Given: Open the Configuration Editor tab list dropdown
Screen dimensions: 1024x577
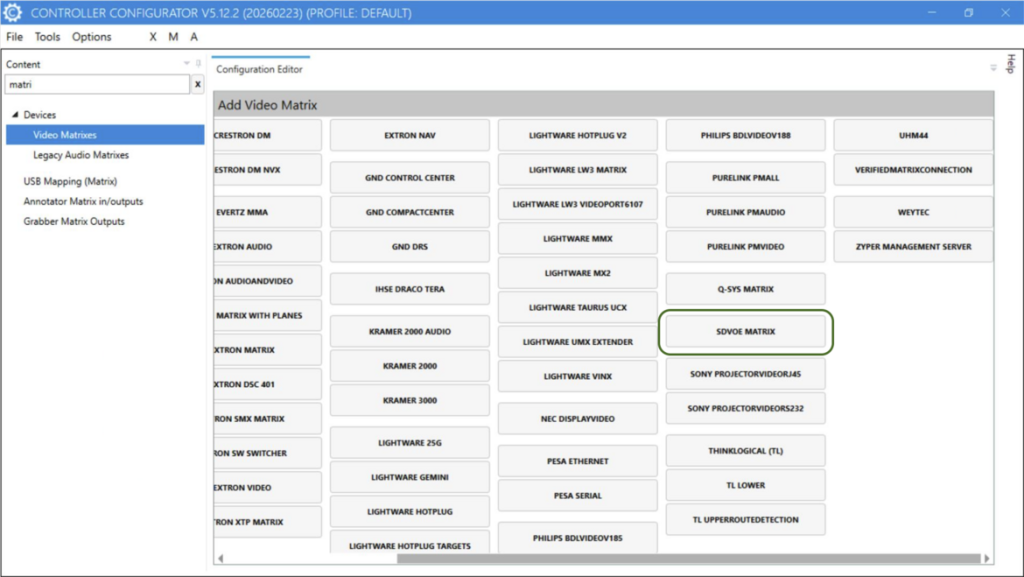Looking at the screenshot, I should coord(993,69).
